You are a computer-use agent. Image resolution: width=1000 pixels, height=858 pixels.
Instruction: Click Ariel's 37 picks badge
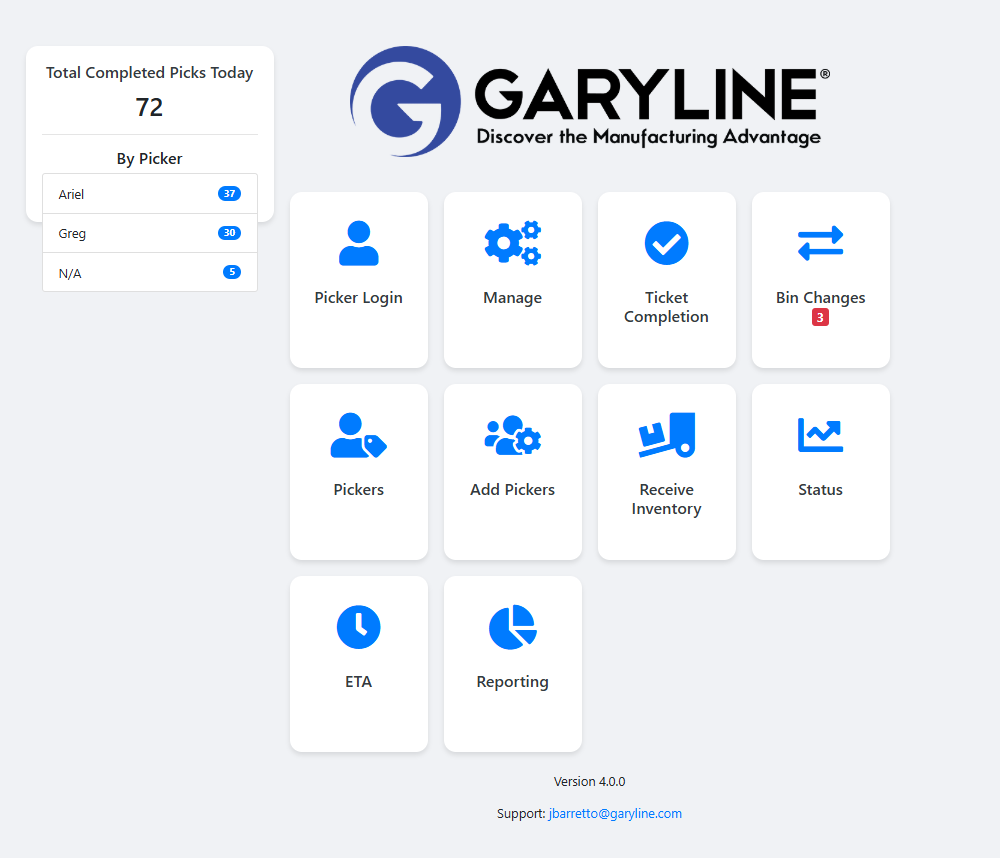[x=230, y=193]
